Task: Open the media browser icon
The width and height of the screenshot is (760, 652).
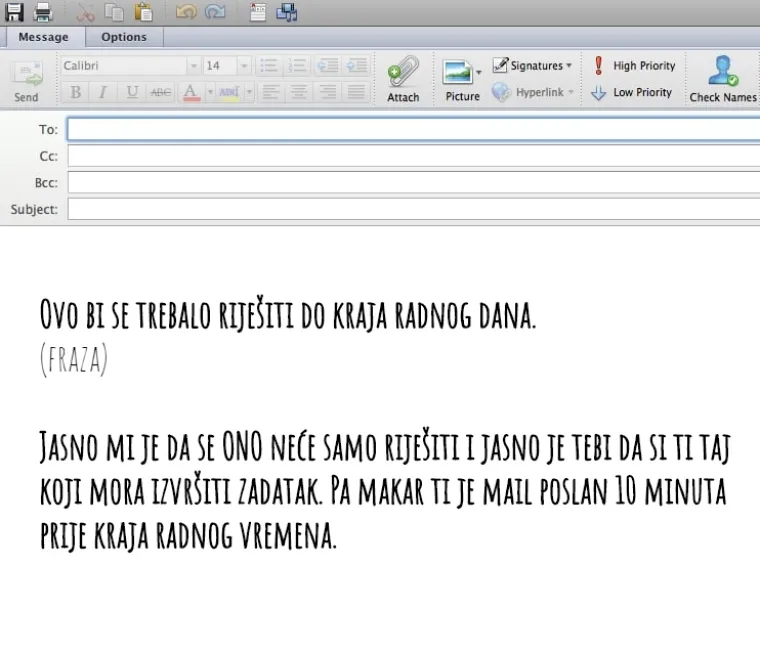Action: point(287,12)
